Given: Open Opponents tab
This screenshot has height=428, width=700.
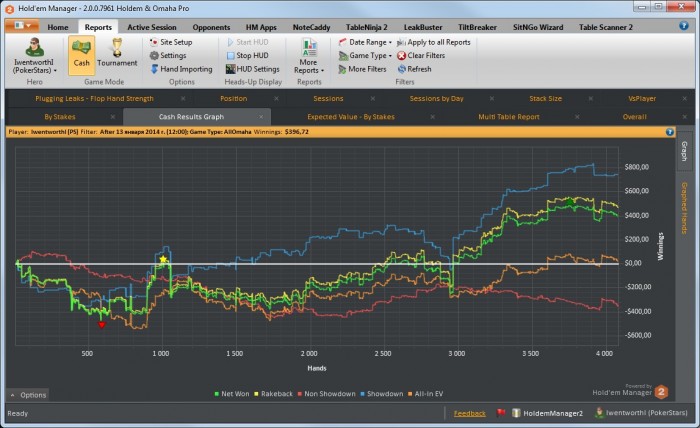Looking at the screenshot, I should 211,27.
